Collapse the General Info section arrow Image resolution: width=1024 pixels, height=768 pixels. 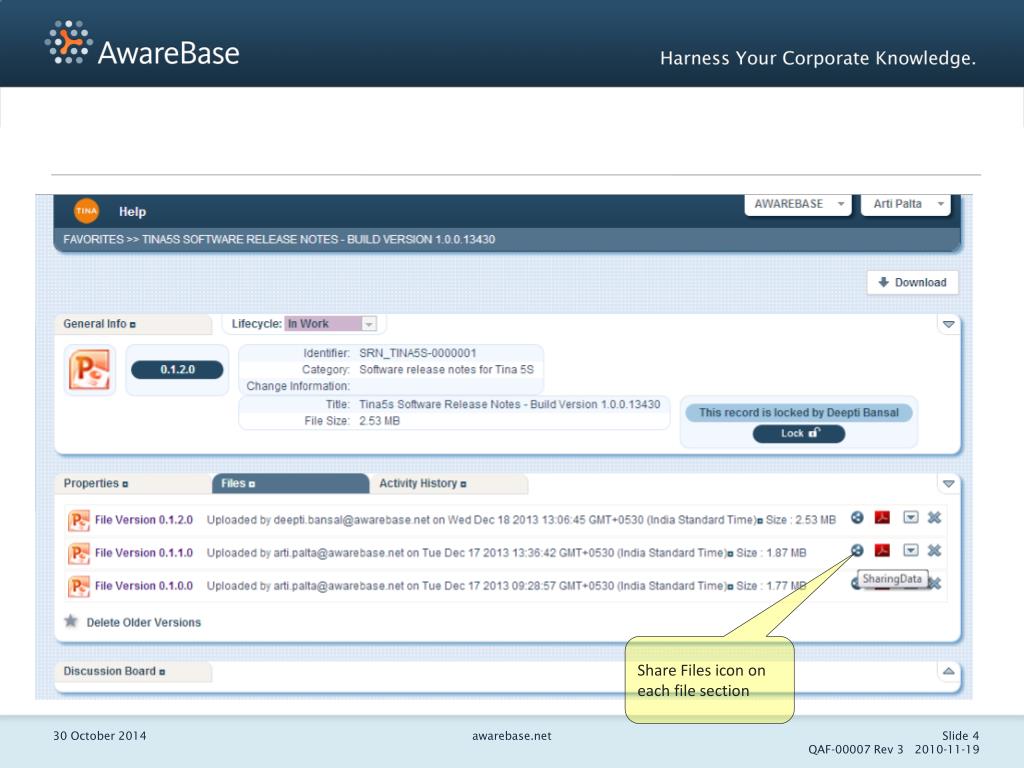949,324
